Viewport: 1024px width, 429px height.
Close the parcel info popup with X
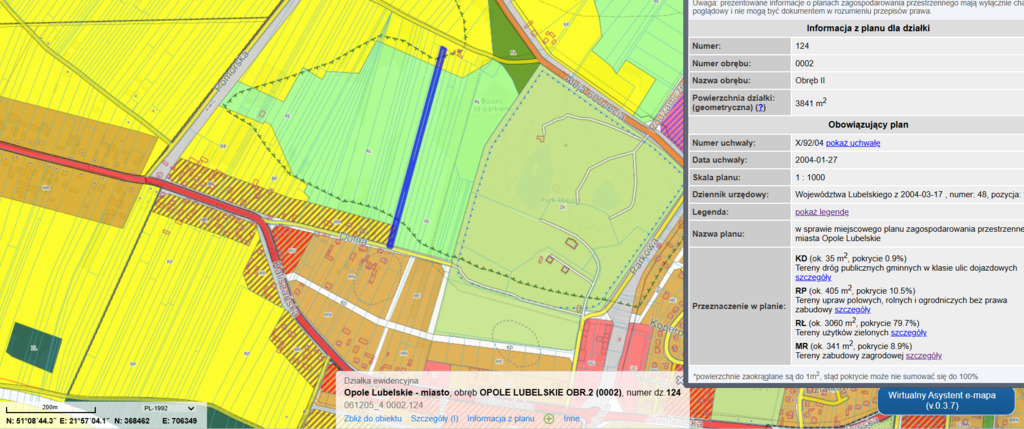pos(678,381)
